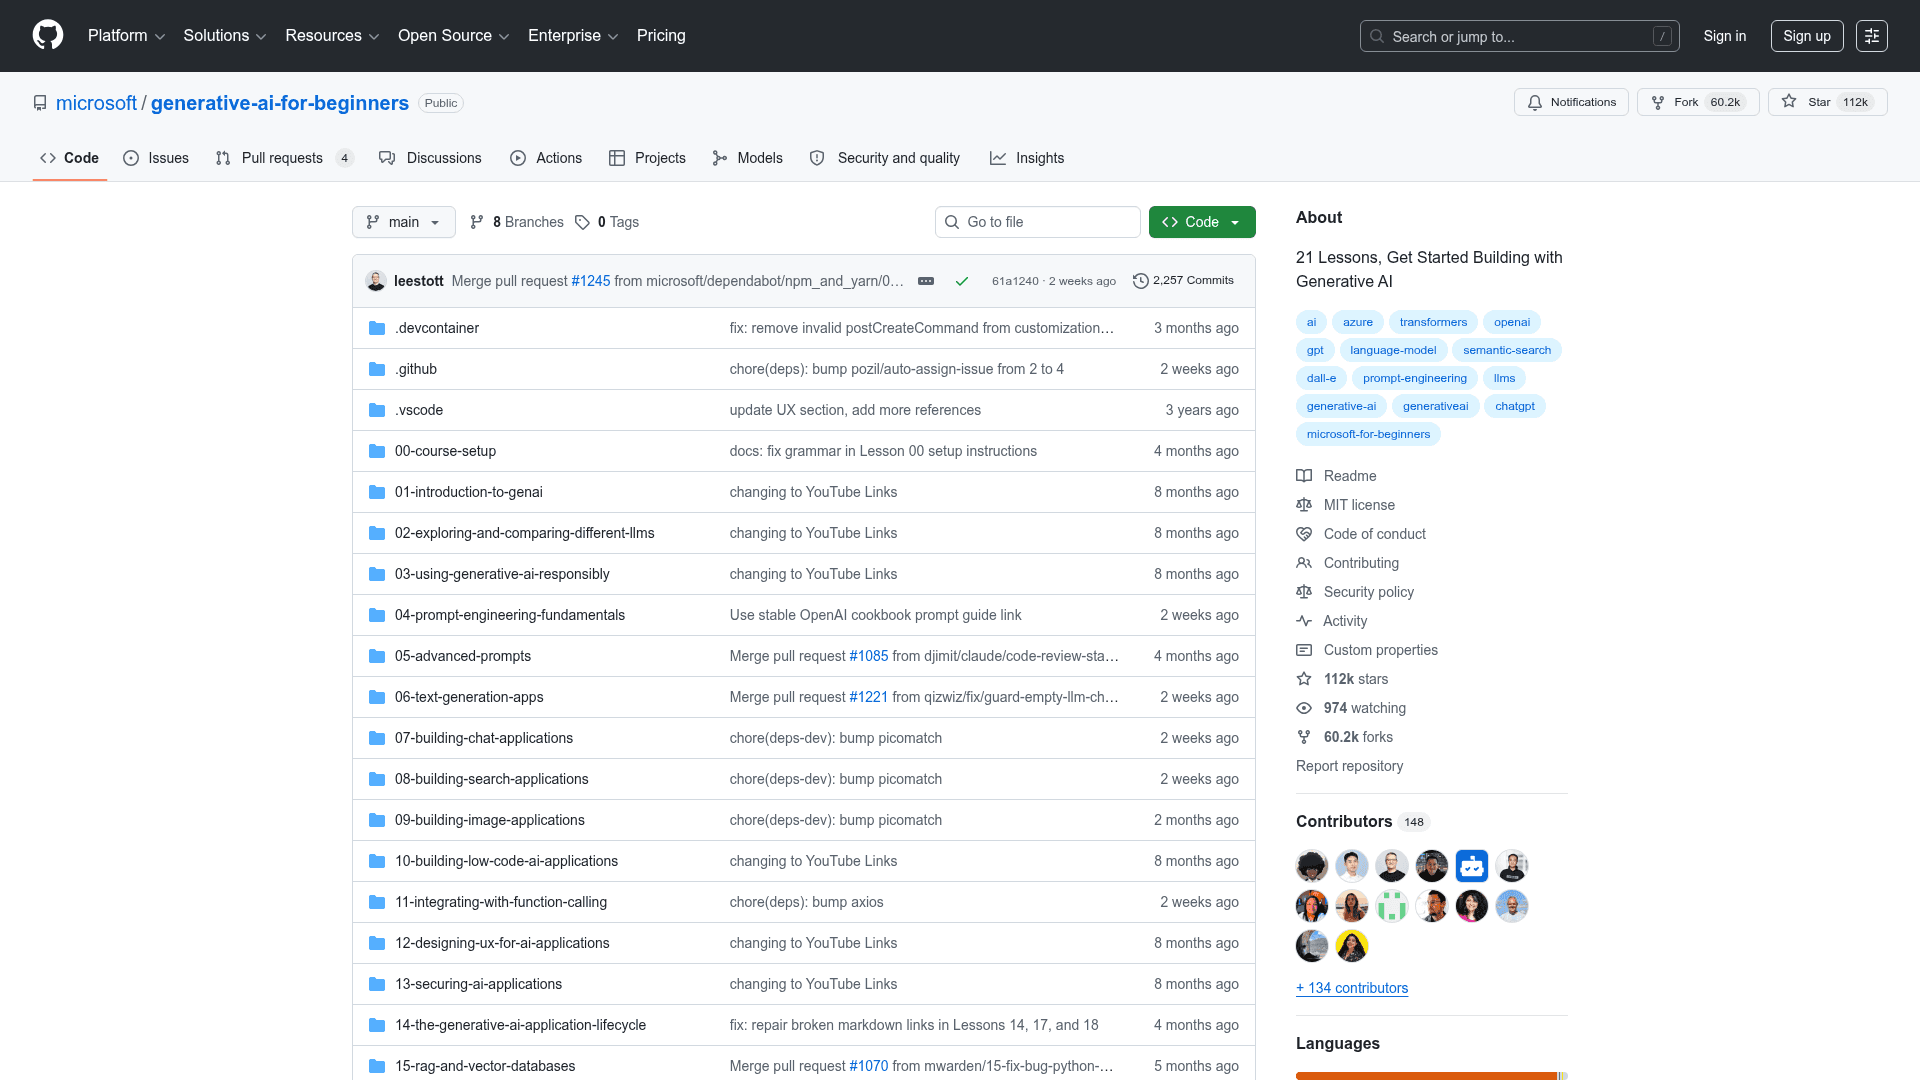Click the Search or jump to field
The width and height of the screenshot is (1920, 1080).
[1520, 36]
